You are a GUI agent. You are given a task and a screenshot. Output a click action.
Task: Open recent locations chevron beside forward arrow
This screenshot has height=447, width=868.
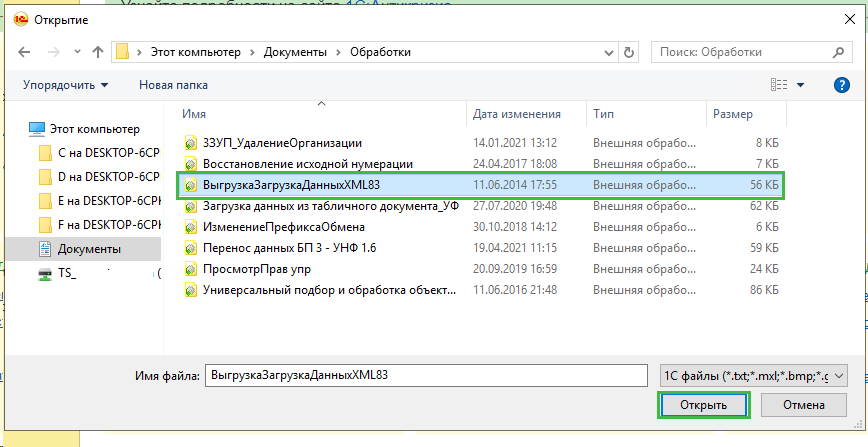click(x=78, y=52)
